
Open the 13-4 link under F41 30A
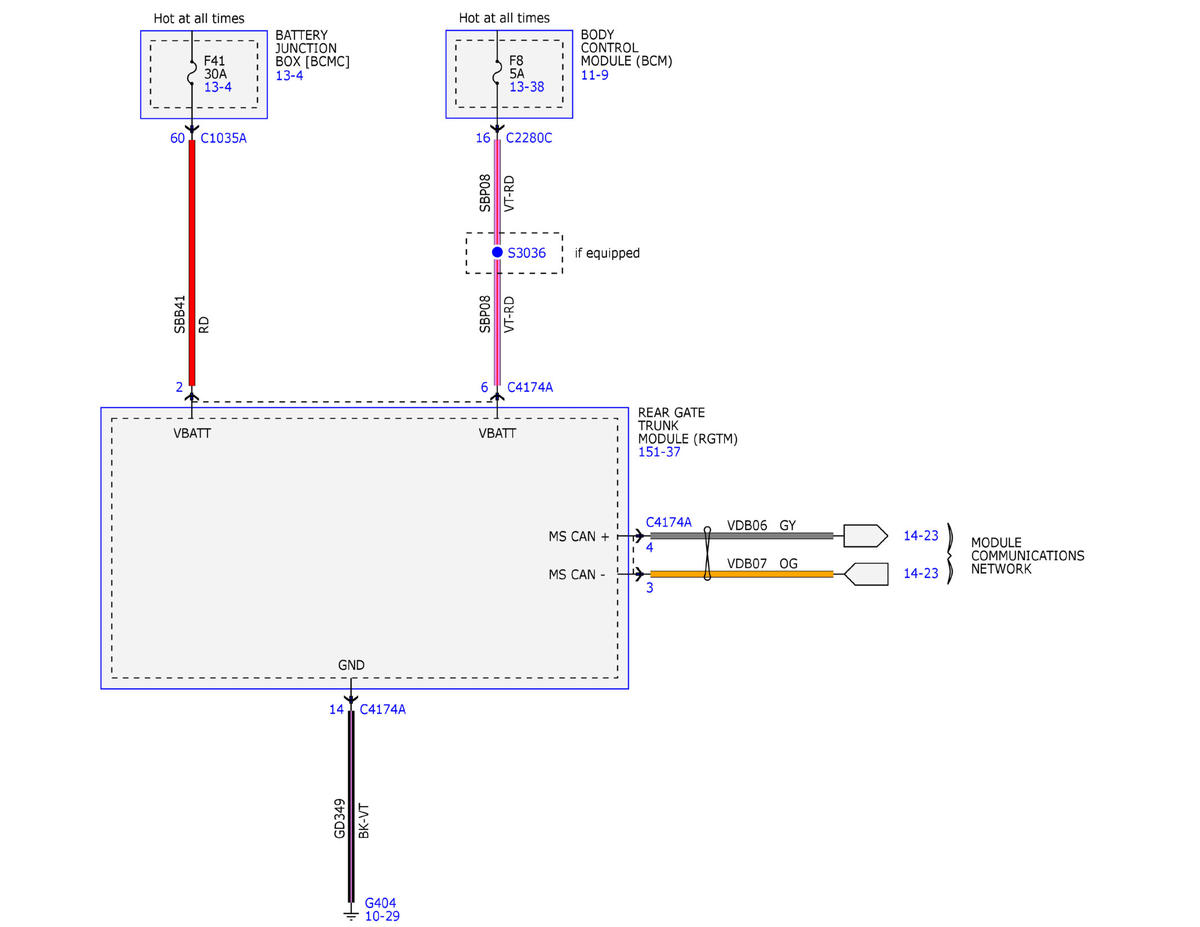[218, 88]
